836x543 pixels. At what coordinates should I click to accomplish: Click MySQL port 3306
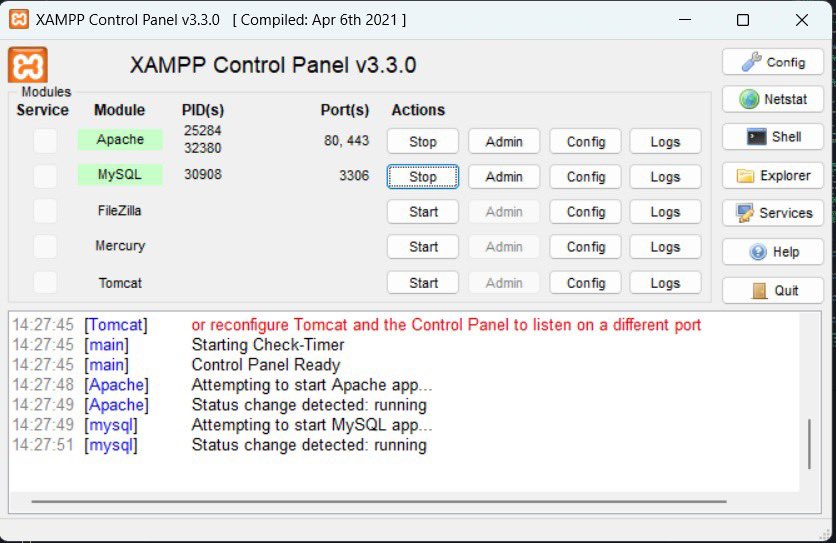tap(354, 175)
